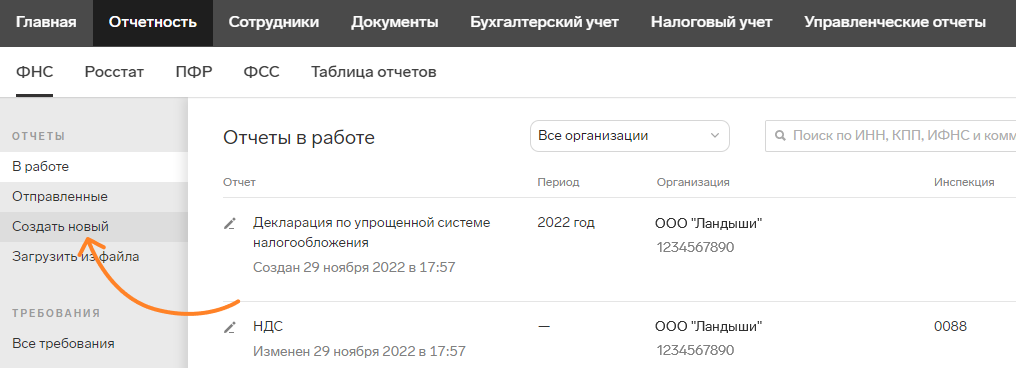1016x368 pixels.
Task: Open the Главная menu item
Action: coord(46,23)
